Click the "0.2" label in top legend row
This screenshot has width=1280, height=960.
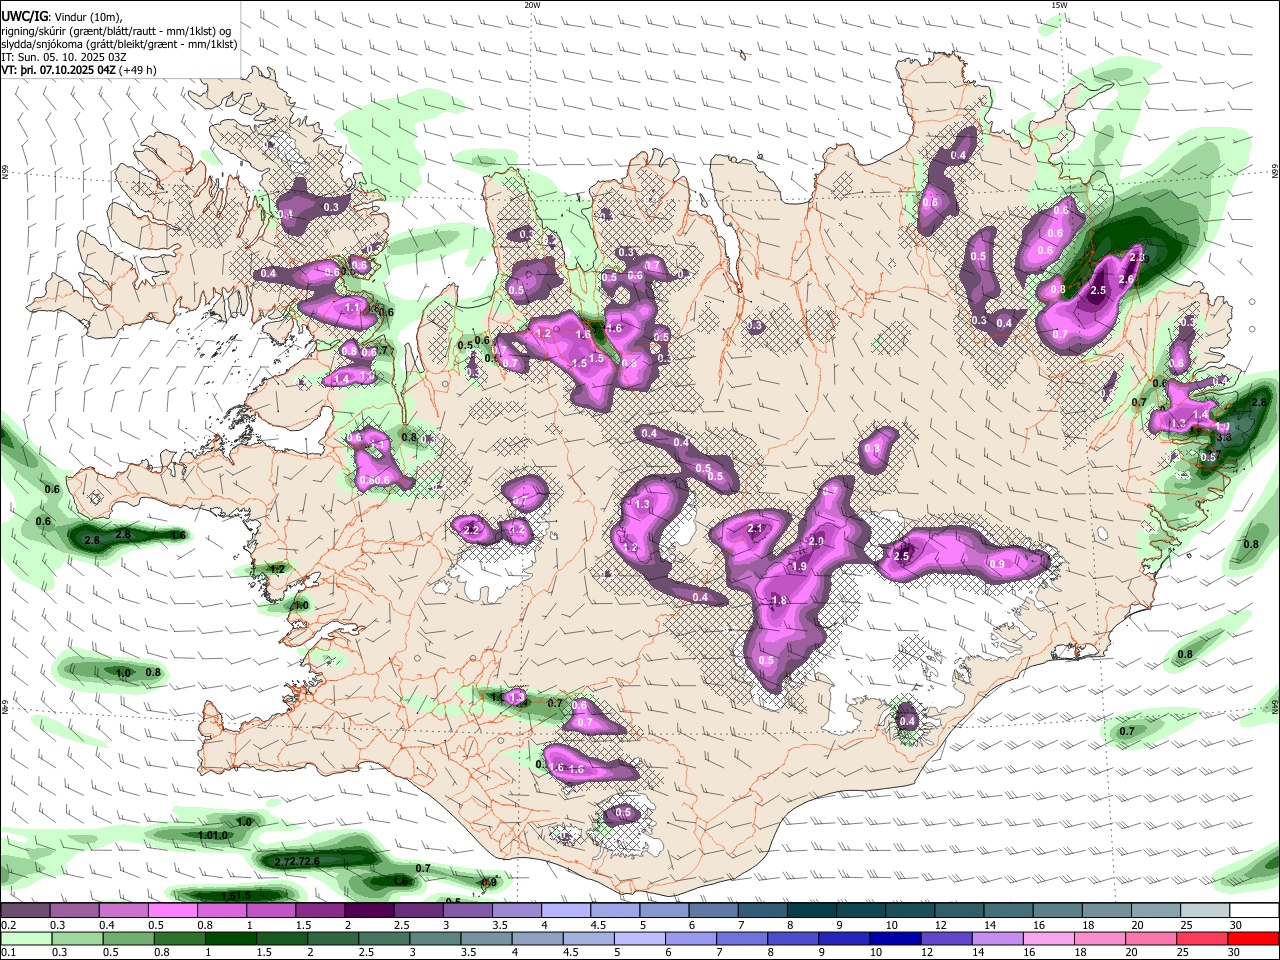[x=7, y=925]
